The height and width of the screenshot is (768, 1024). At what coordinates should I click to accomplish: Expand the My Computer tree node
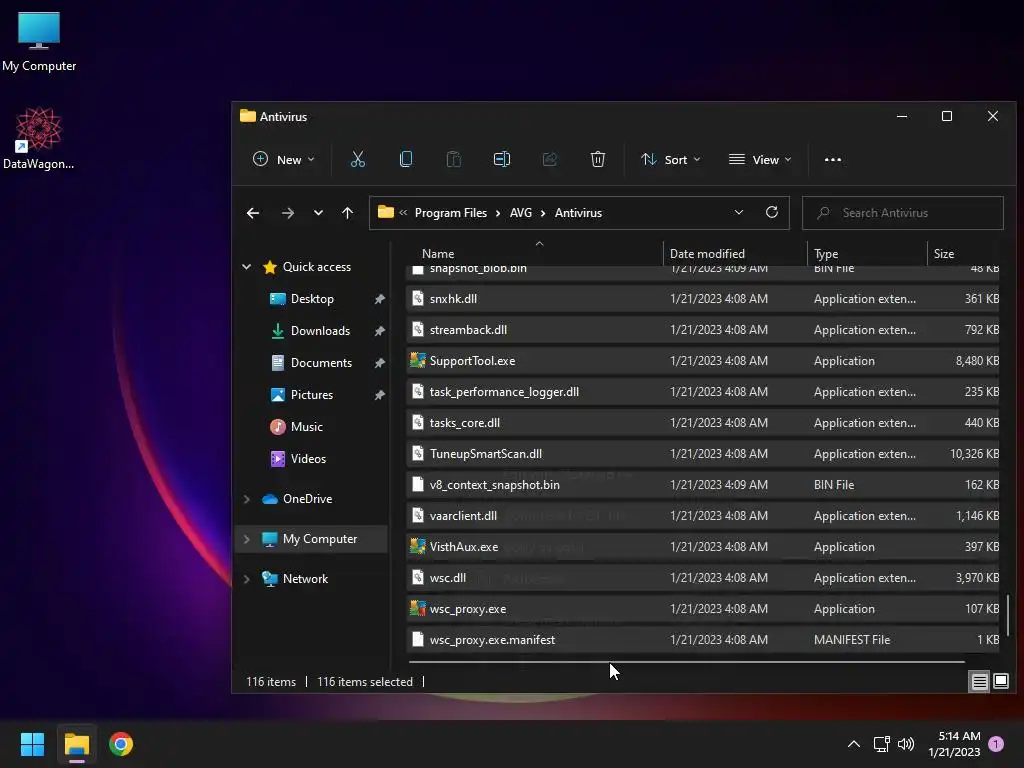click(247, 539)
